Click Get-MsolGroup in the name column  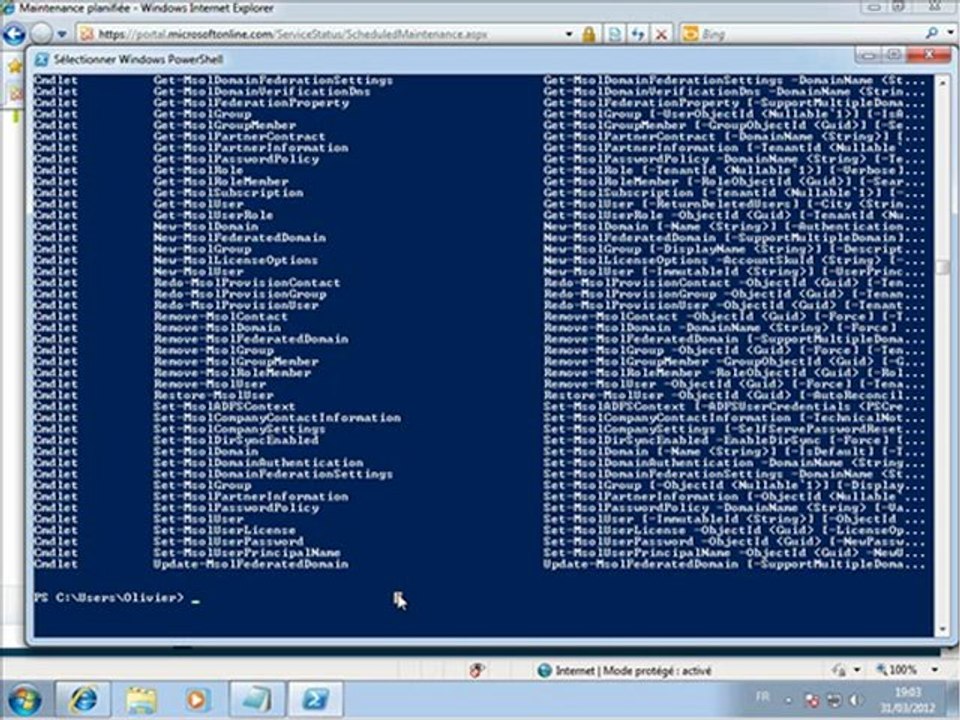(x=202, y=114)
